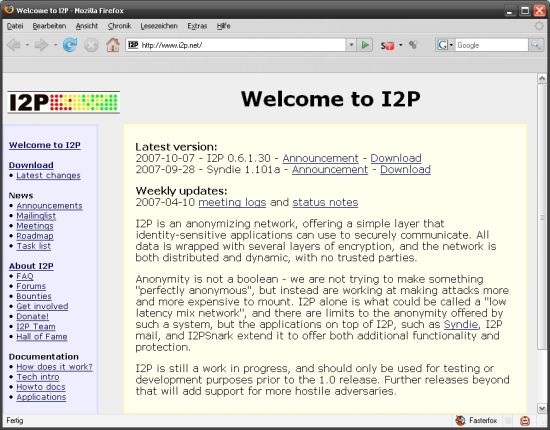The image size is (550, 430).
Task: Click the Stop loading icon
Action: click(x=91, y=45)
